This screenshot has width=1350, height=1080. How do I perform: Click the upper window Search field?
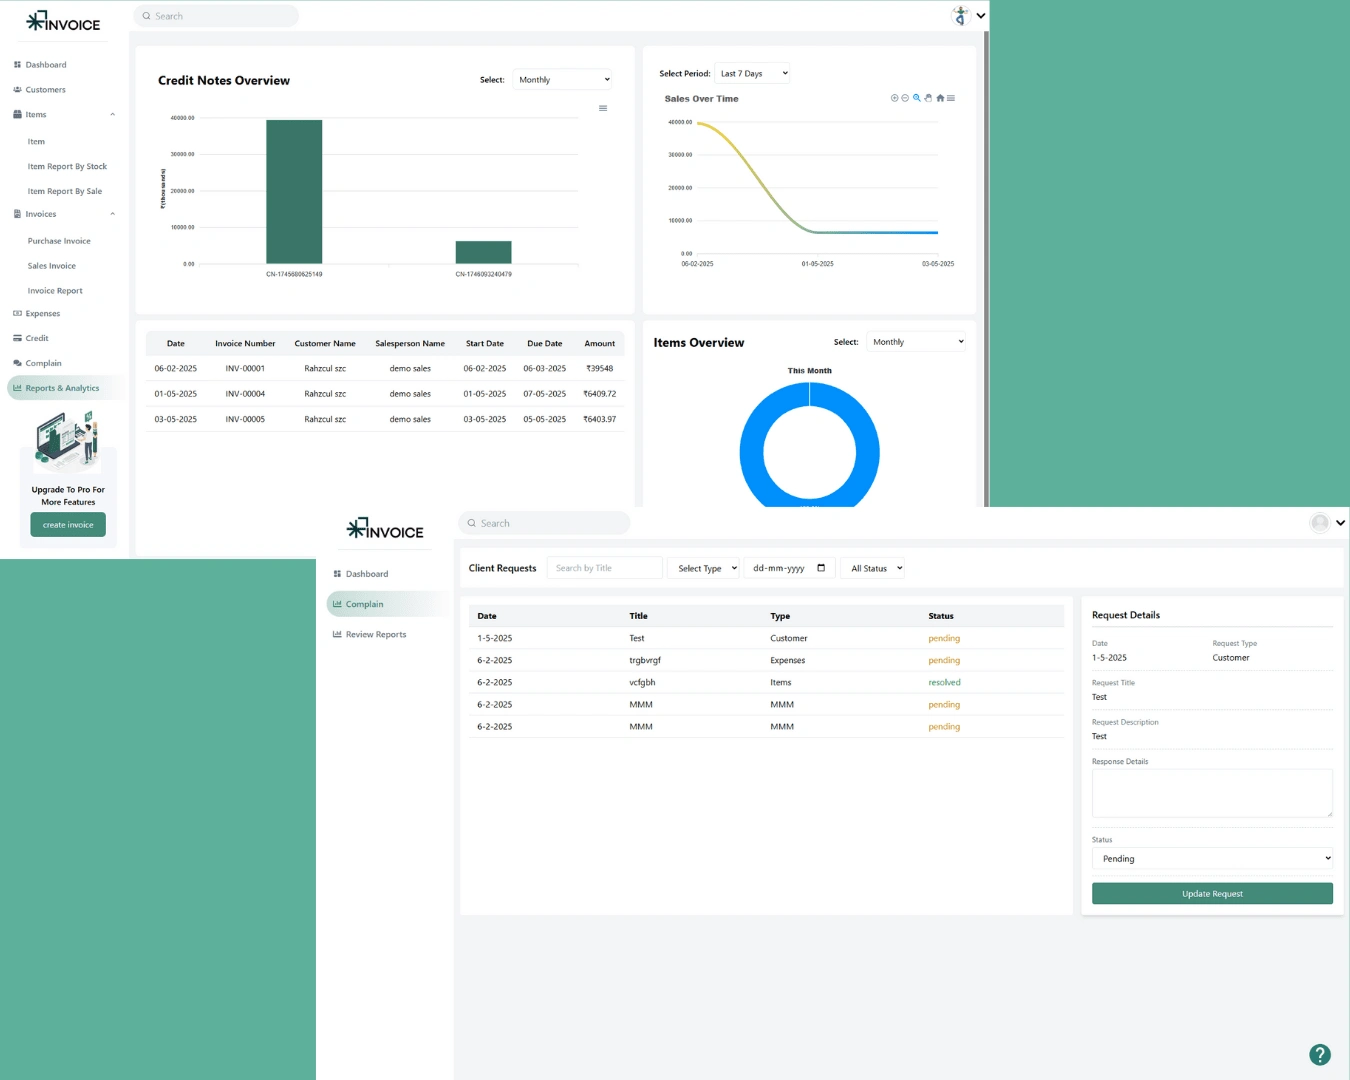point(216,16)
